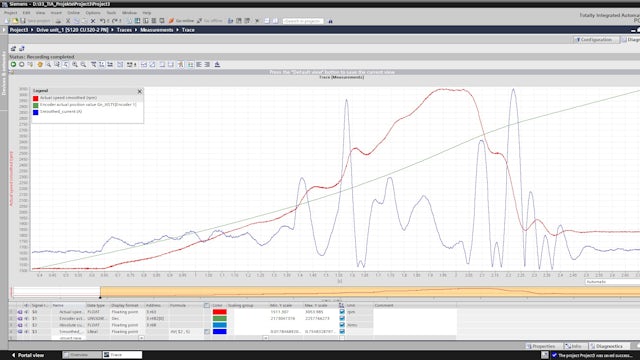Image resolution: width=640 pixels, height=360 pixels.
Task: Click the Devices & networks side tab
Action: 4,74
